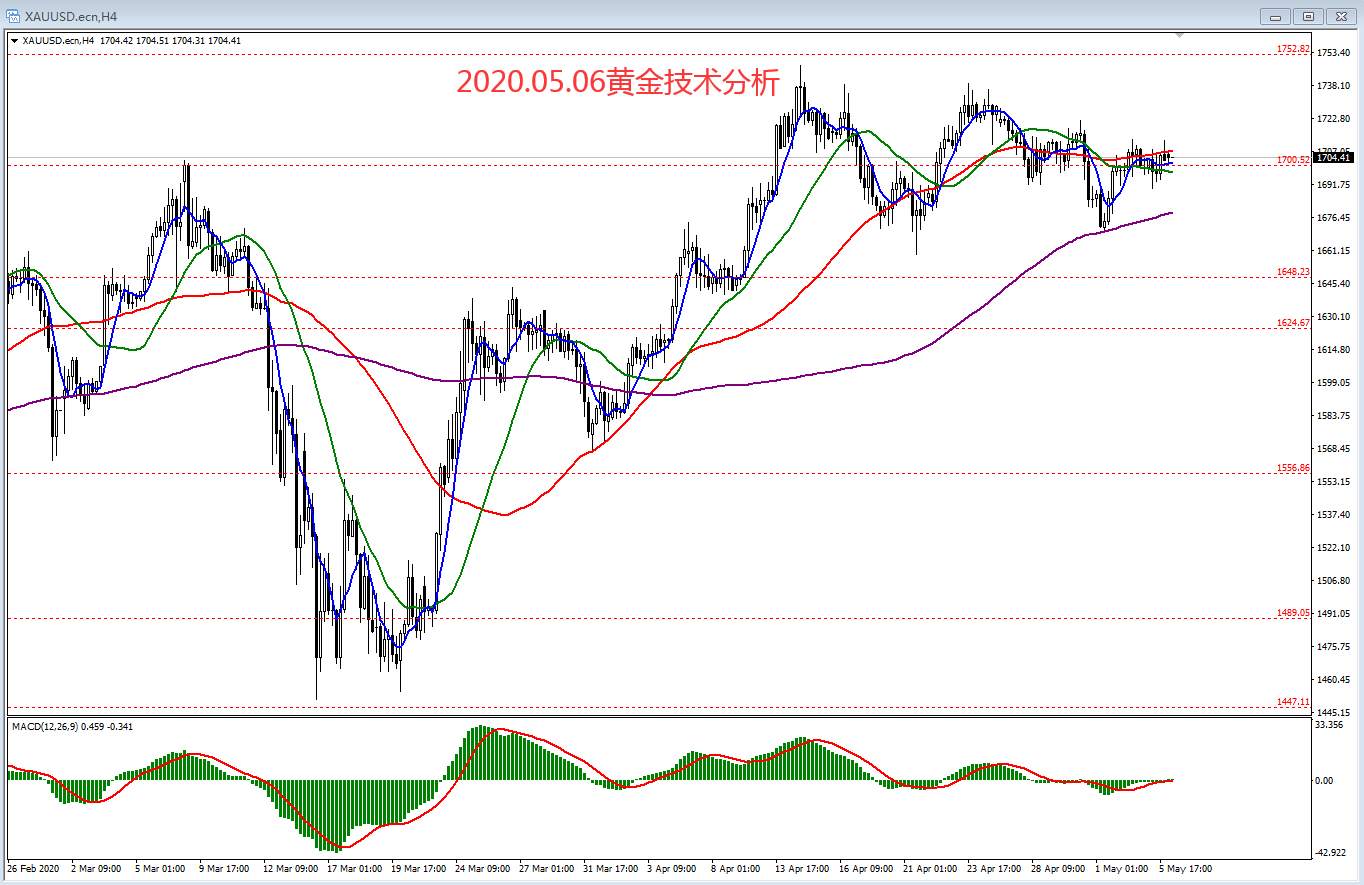Click the OHLC values 1704.42 1704.51 1704.31 1704.41
This screenshot has width=1364, height=885.
coord(170,41)
